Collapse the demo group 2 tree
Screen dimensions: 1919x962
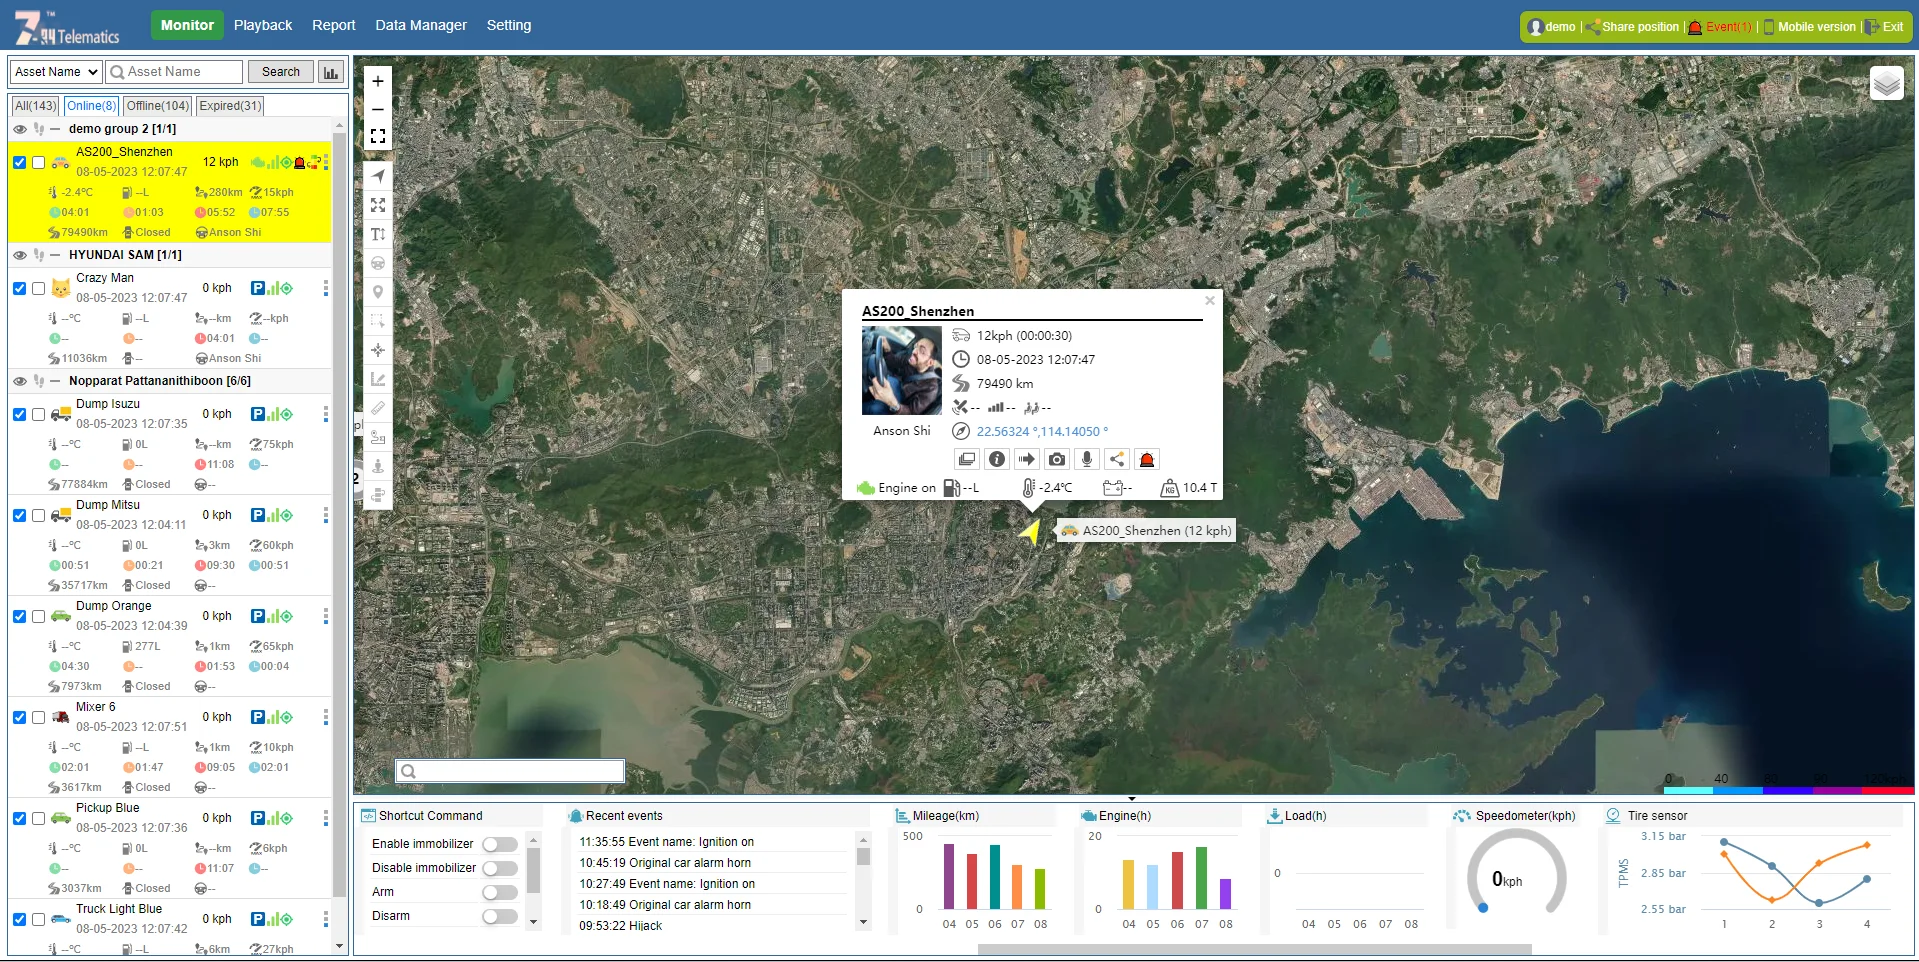(x=55, y=129)
